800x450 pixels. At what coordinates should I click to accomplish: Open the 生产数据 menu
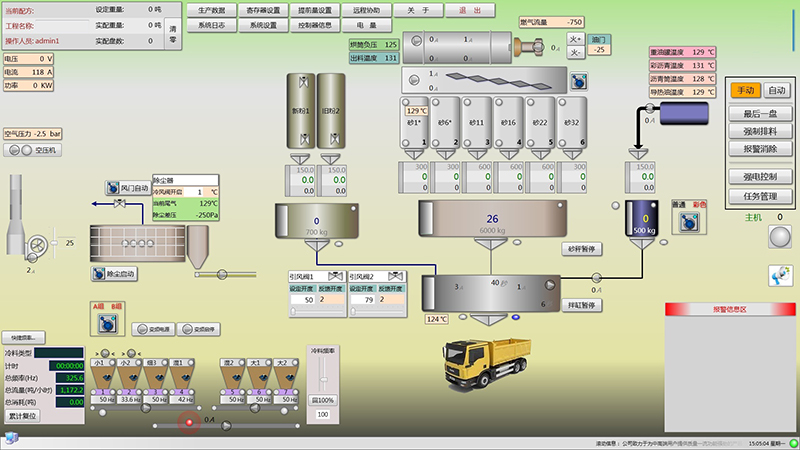[x=212, y=10]
